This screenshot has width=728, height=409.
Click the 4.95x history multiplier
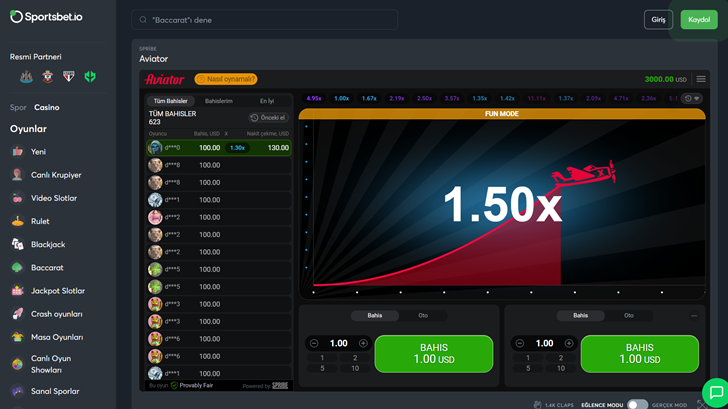click(314, 98)
